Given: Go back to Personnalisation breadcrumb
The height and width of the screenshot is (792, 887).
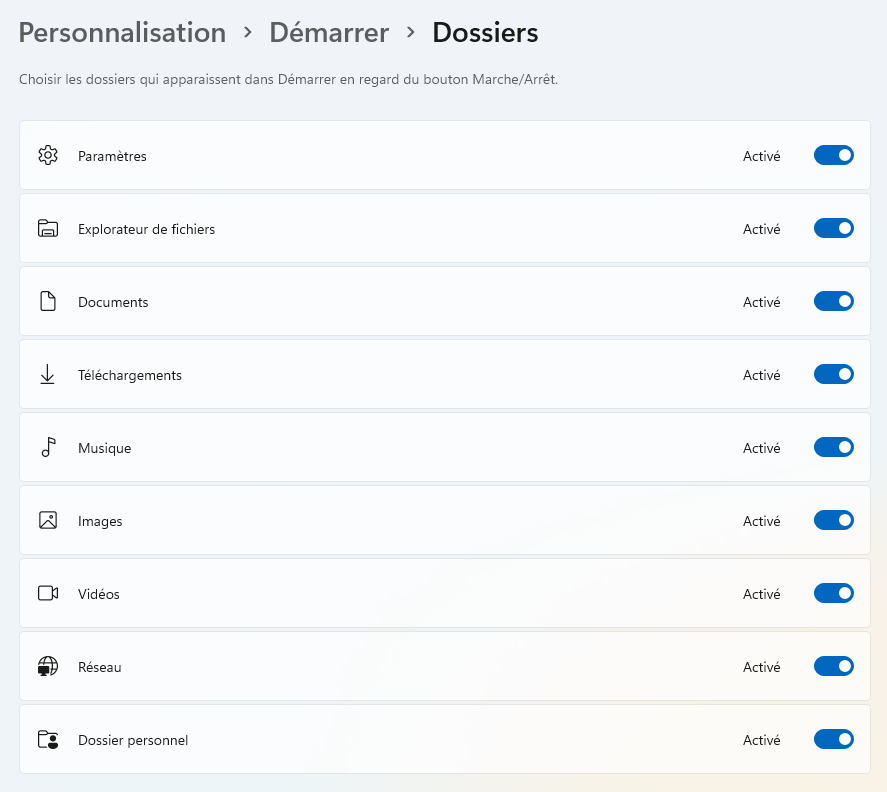Looking at the screenshot, I should (122, 32).
